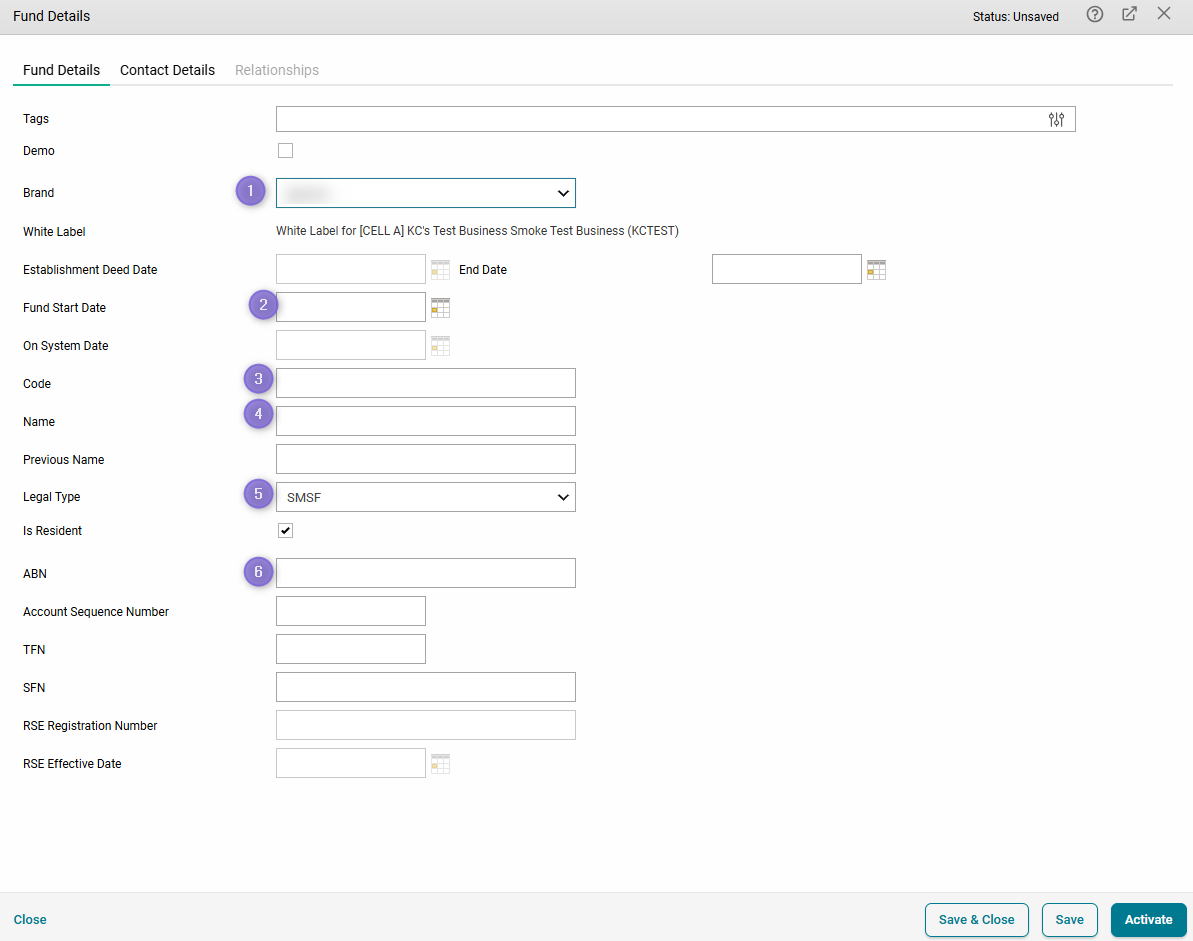Click the White Label for KCTEST text
Image resolution: width=1193 pixels, height=941 pixels.
pyautogui.click(x=477, y=230)
